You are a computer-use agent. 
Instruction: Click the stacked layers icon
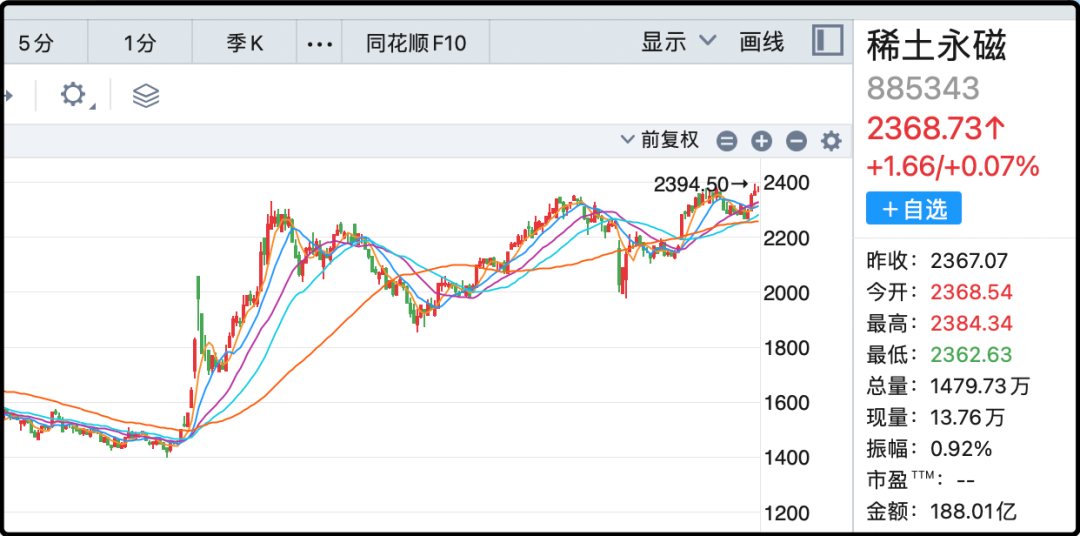(x=146, y=95)
